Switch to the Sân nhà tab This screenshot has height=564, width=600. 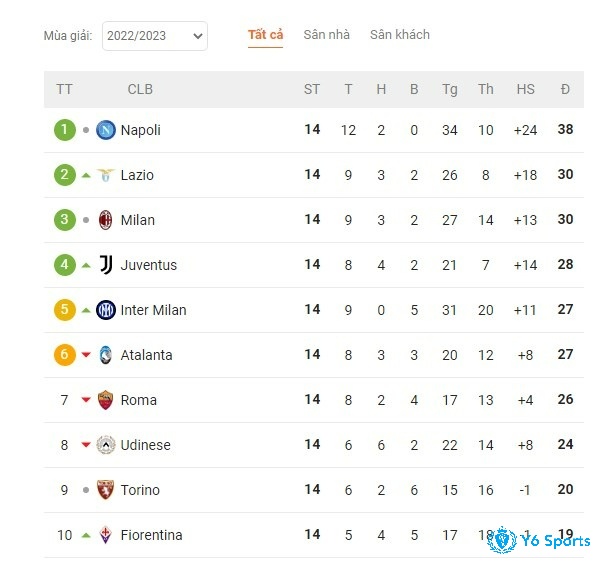click(x=326, y=35)
